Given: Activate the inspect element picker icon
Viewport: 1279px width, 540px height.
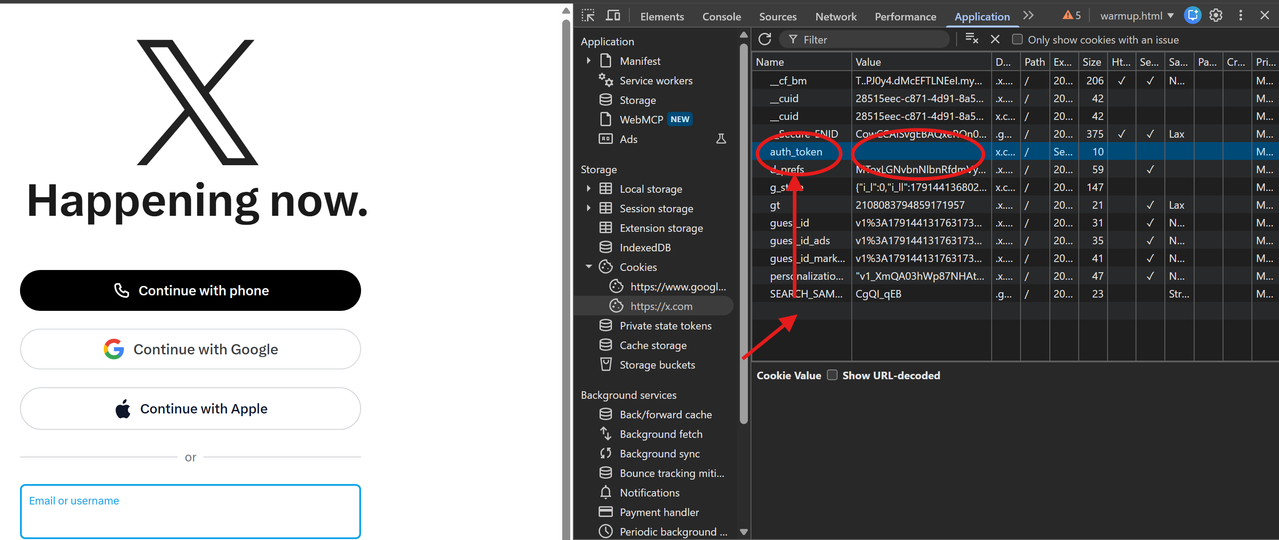Looking at the screenshot, I should [x=588, y=16].
